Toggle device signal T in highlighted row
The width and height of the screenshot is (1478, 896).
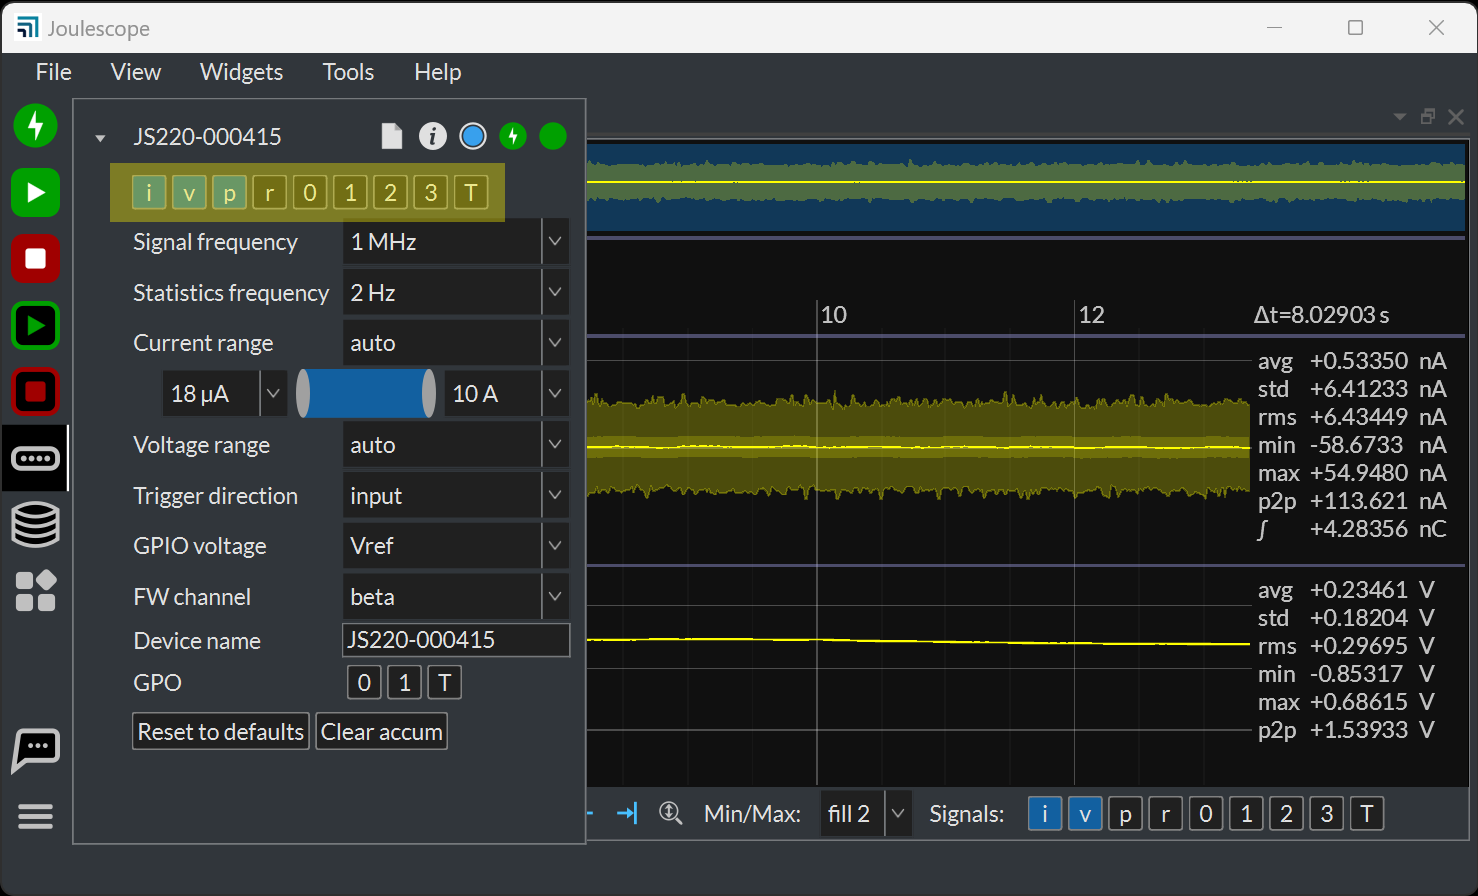point(471,192)
